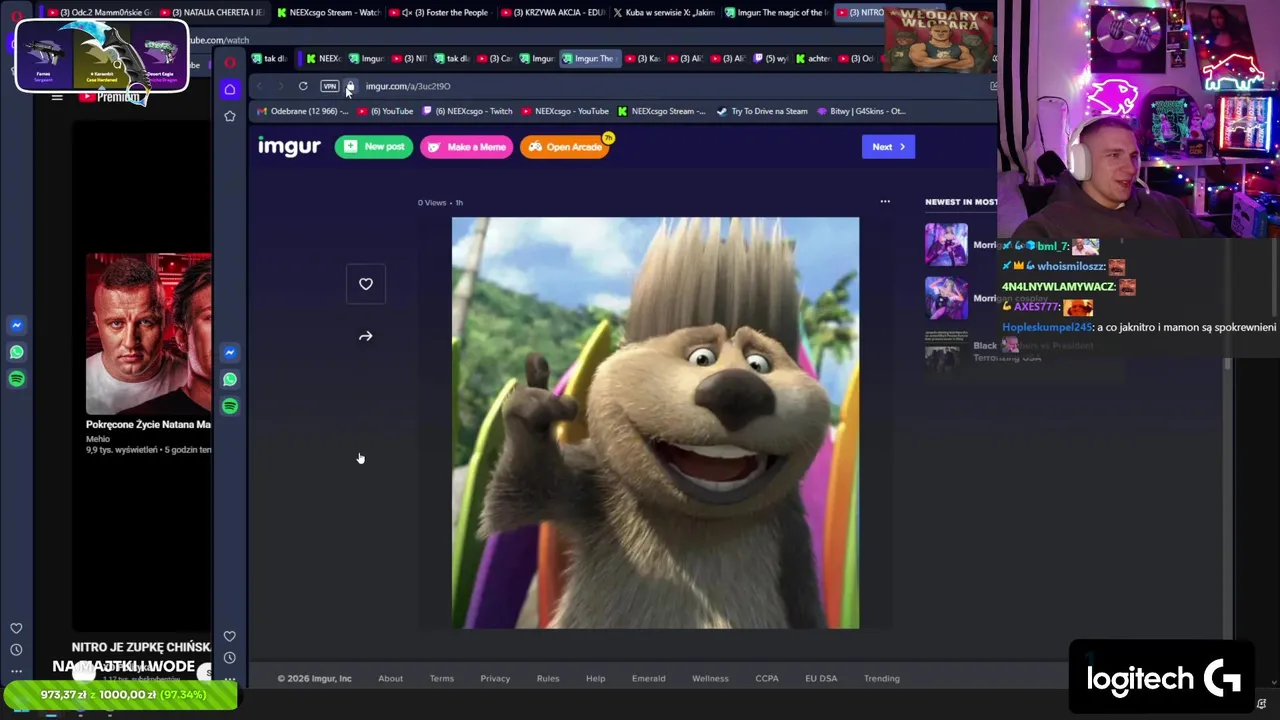Click the imgur.com/a/3uc2t9O address field
Screen dimensions: 1280x720
(x=408, y=86)
